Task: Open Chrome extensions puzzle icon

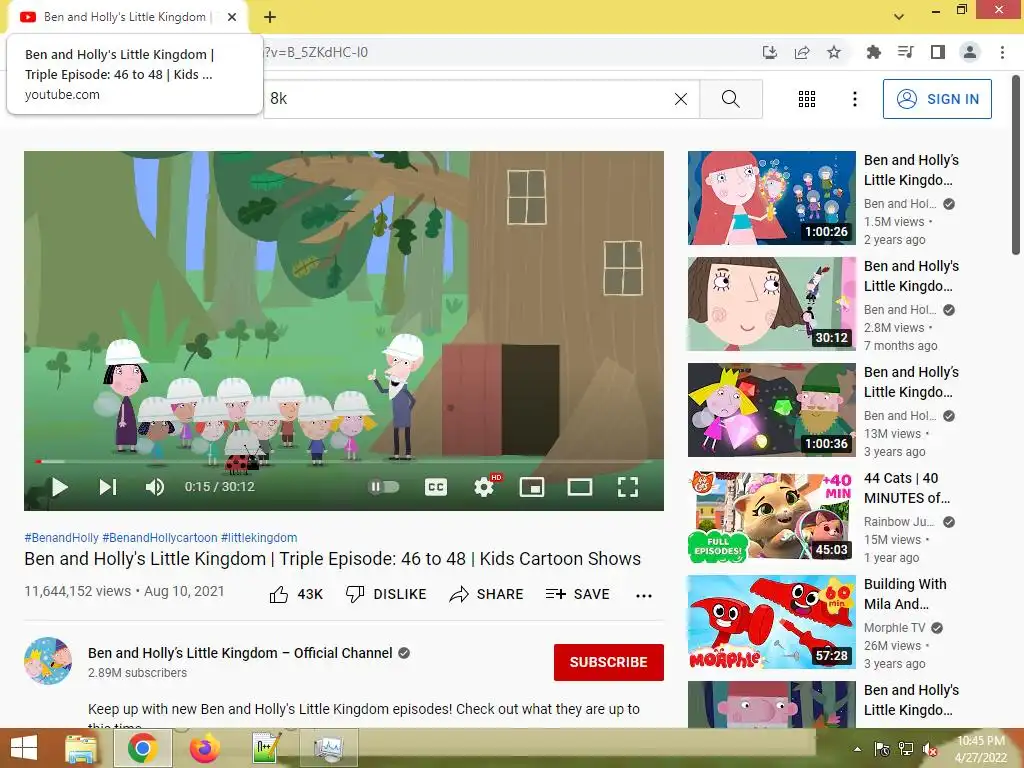Action: coord(873,52)
